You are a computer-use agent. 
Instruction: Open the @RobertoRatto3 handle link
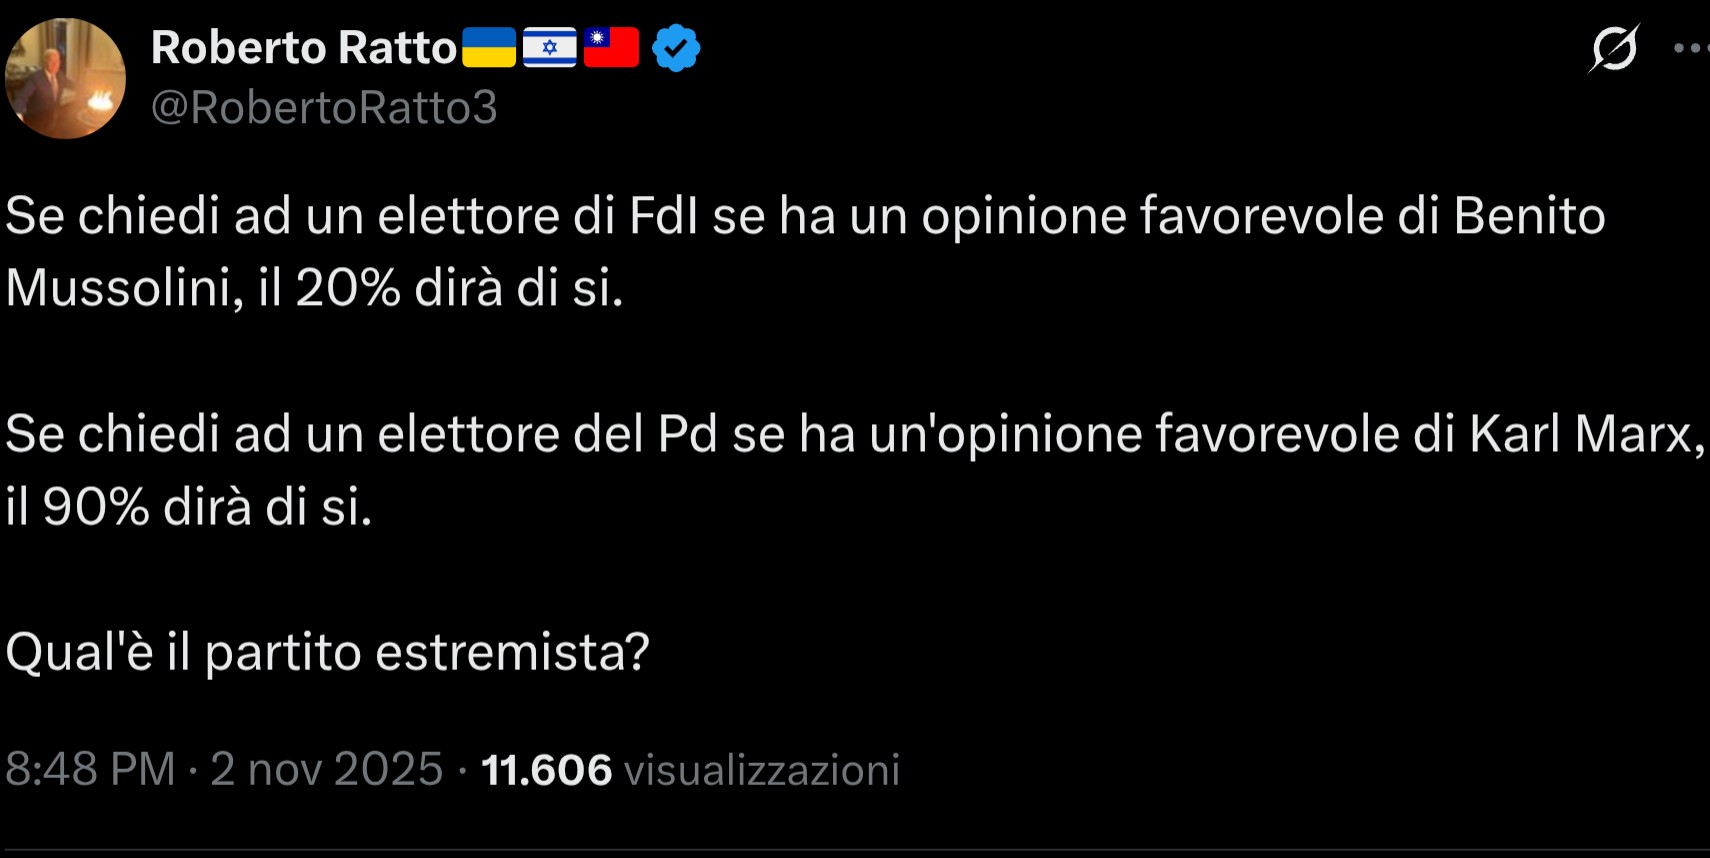(x=324, y=108)
